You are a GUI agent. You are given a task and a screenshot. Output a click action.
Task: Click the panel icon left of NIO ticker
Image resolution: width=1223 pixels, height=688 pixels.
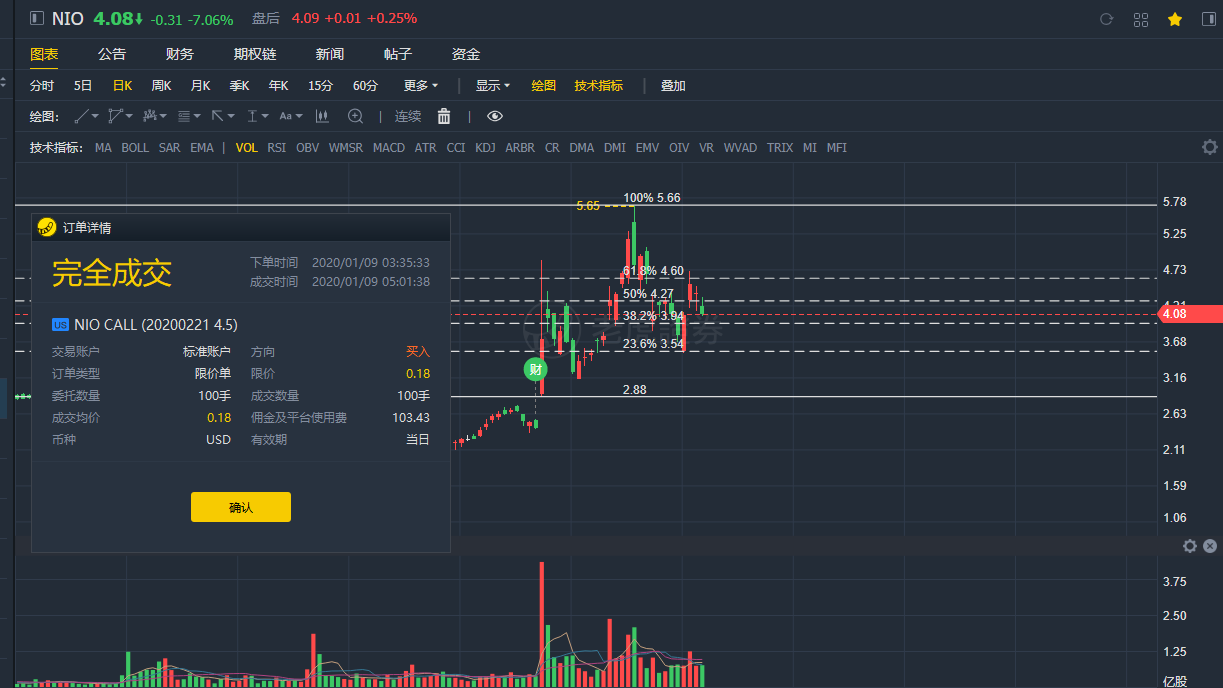click(37, 18)
